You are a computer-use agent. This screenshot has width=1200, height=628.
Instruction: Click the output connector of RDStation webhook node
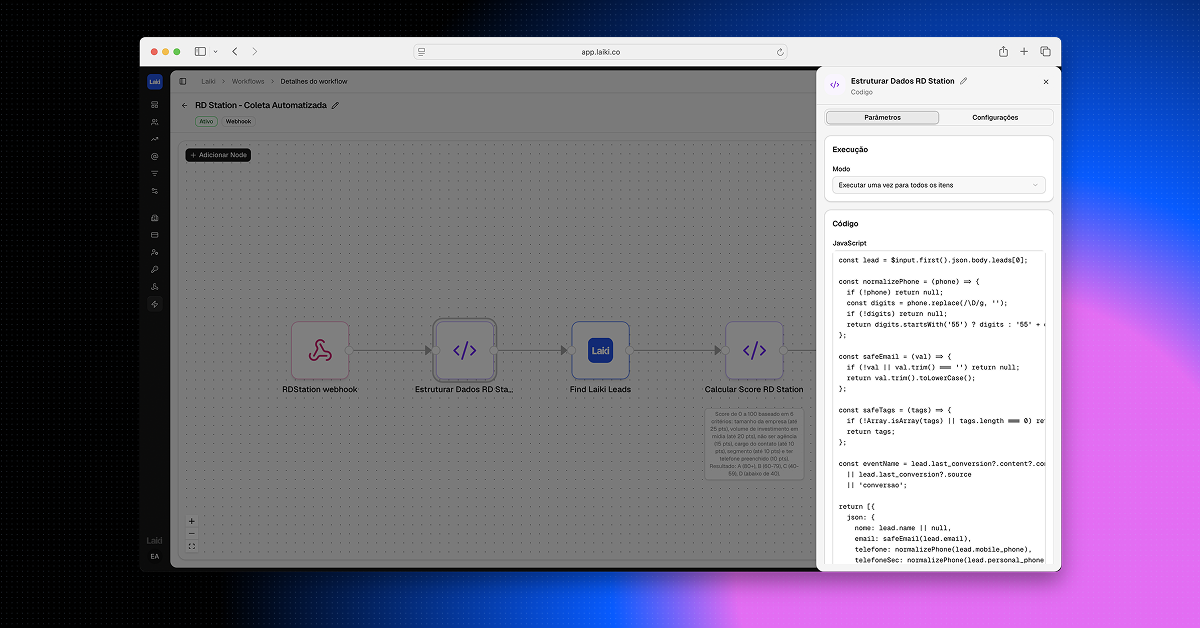(x=349, y=351)
